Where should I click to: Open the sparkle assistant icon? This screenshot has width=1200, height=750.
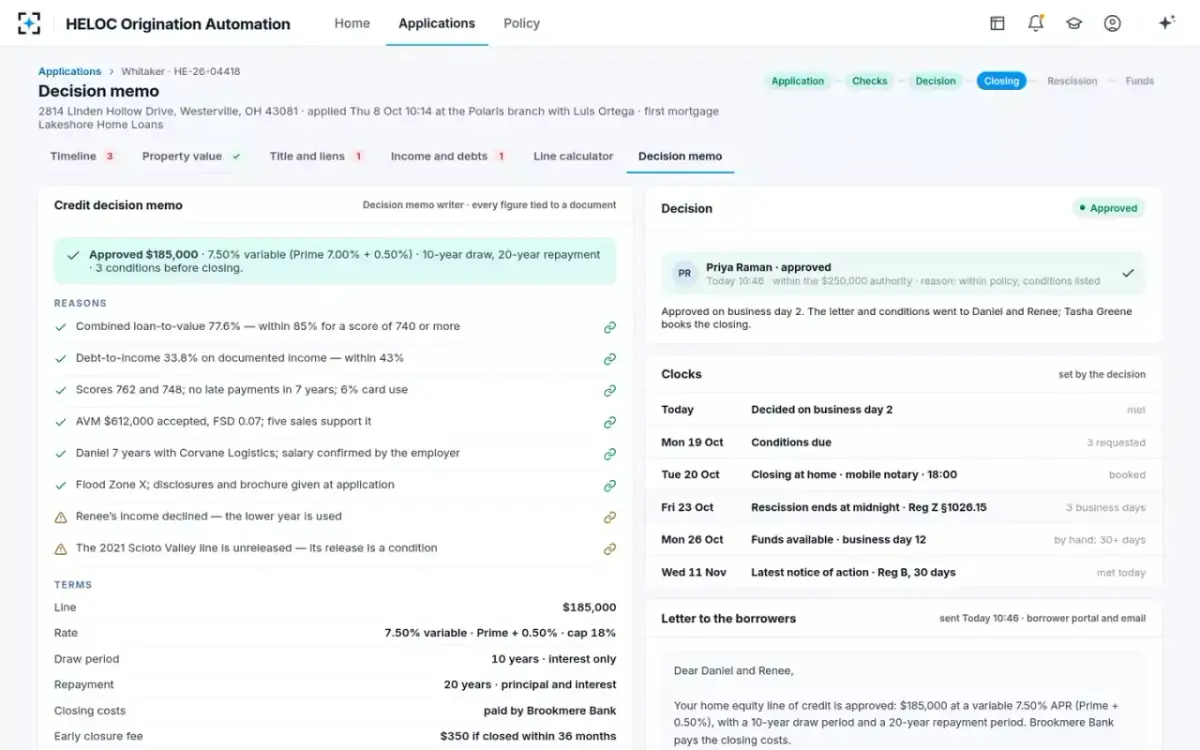click(x=1166, y=23)
